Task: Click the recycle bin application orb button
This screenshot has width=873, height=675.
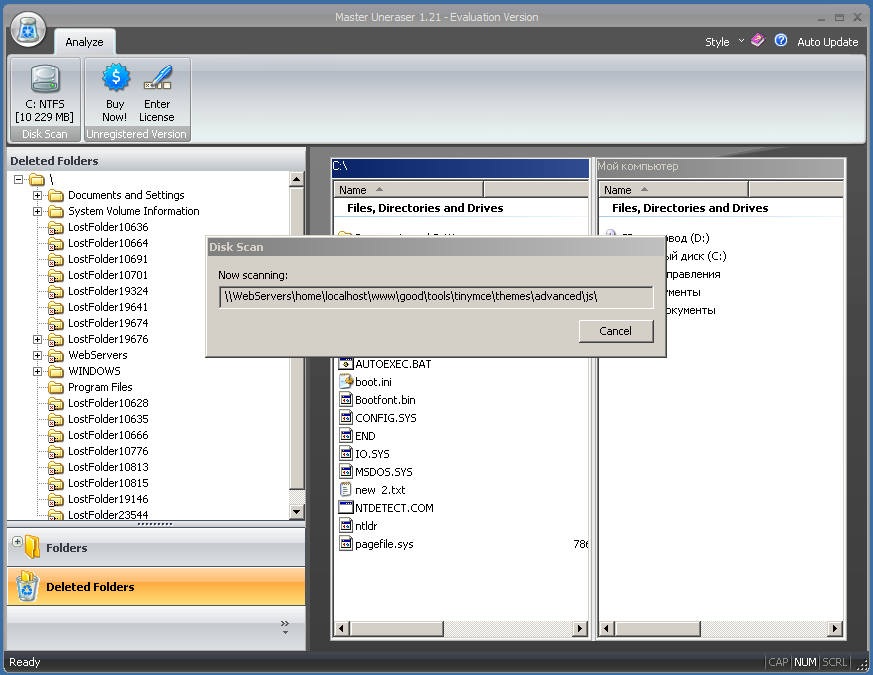Action: (28, 30)
